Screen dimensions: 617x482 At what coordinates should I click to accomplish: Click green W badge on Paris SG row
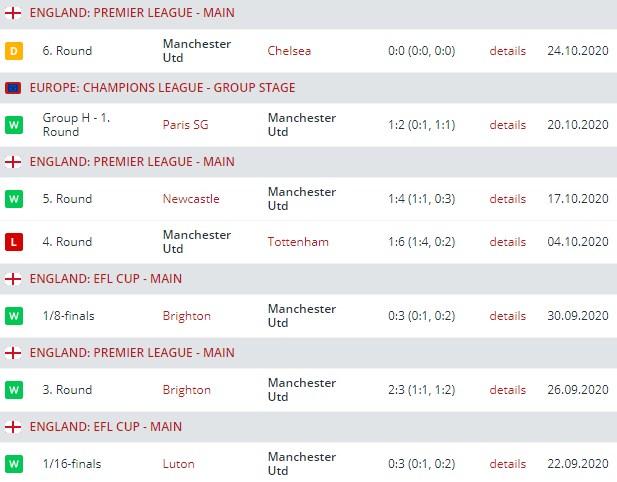point(14,125)
